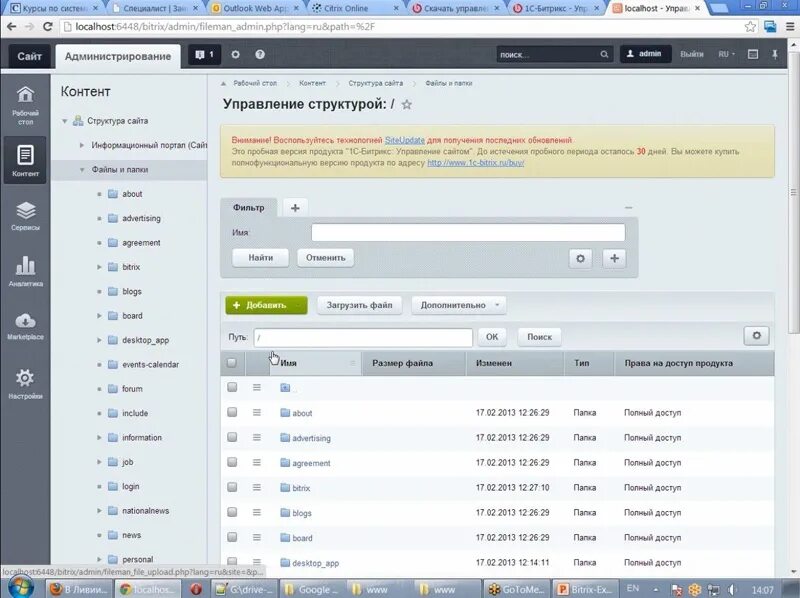Screen dimensions: 800x598
Task: Open the Marketplace sidebar section
Action: pos(25,327)
